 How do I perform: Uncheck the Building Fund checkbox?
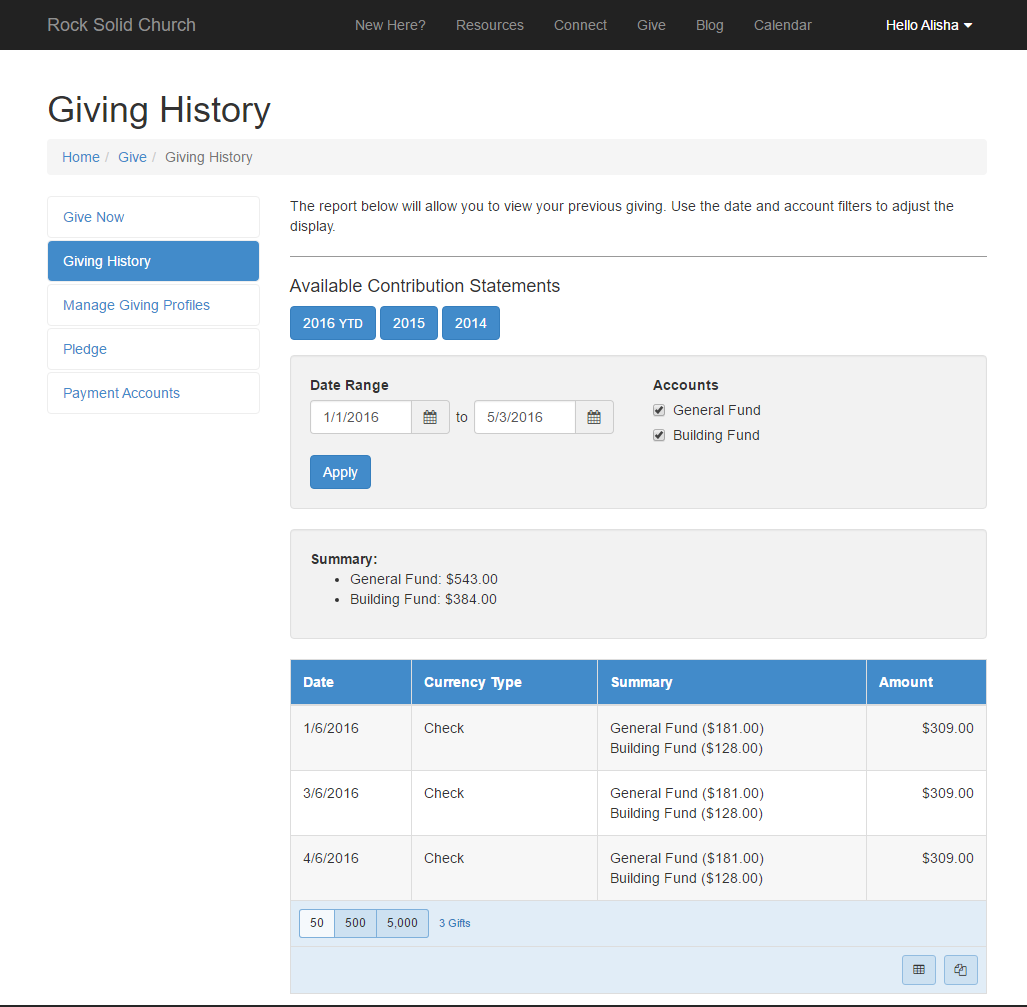click(x=659, y=435)
